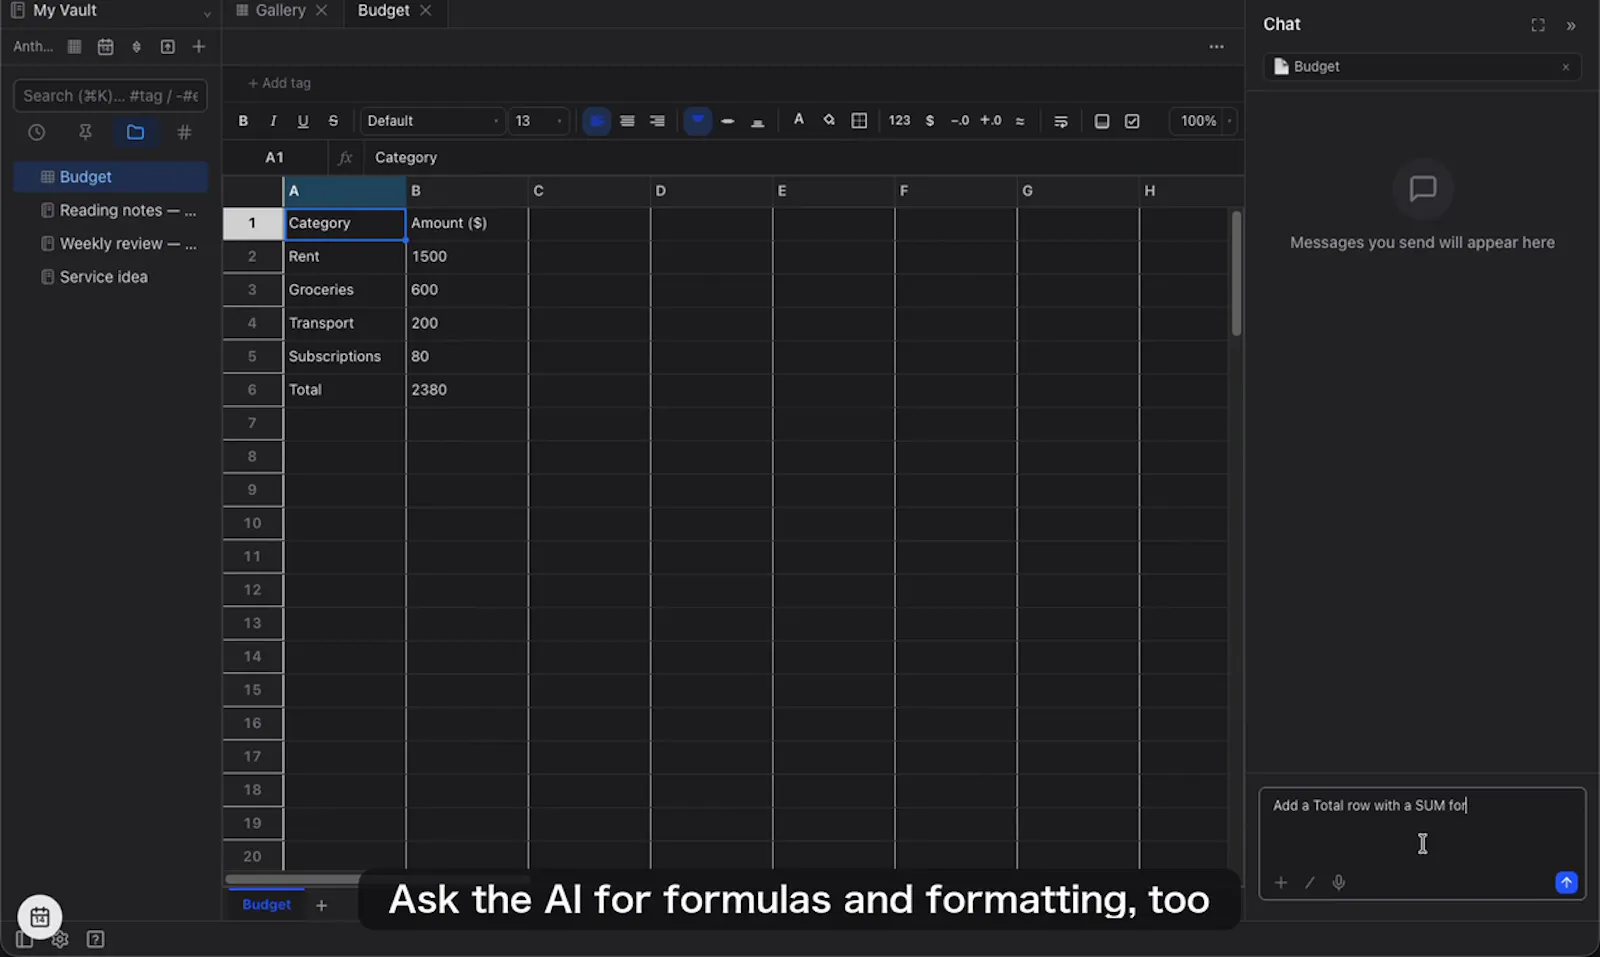The width and height of the screenshot is (1600, 957).
Task: Align cell text right
Action: (x=657, y=121)
